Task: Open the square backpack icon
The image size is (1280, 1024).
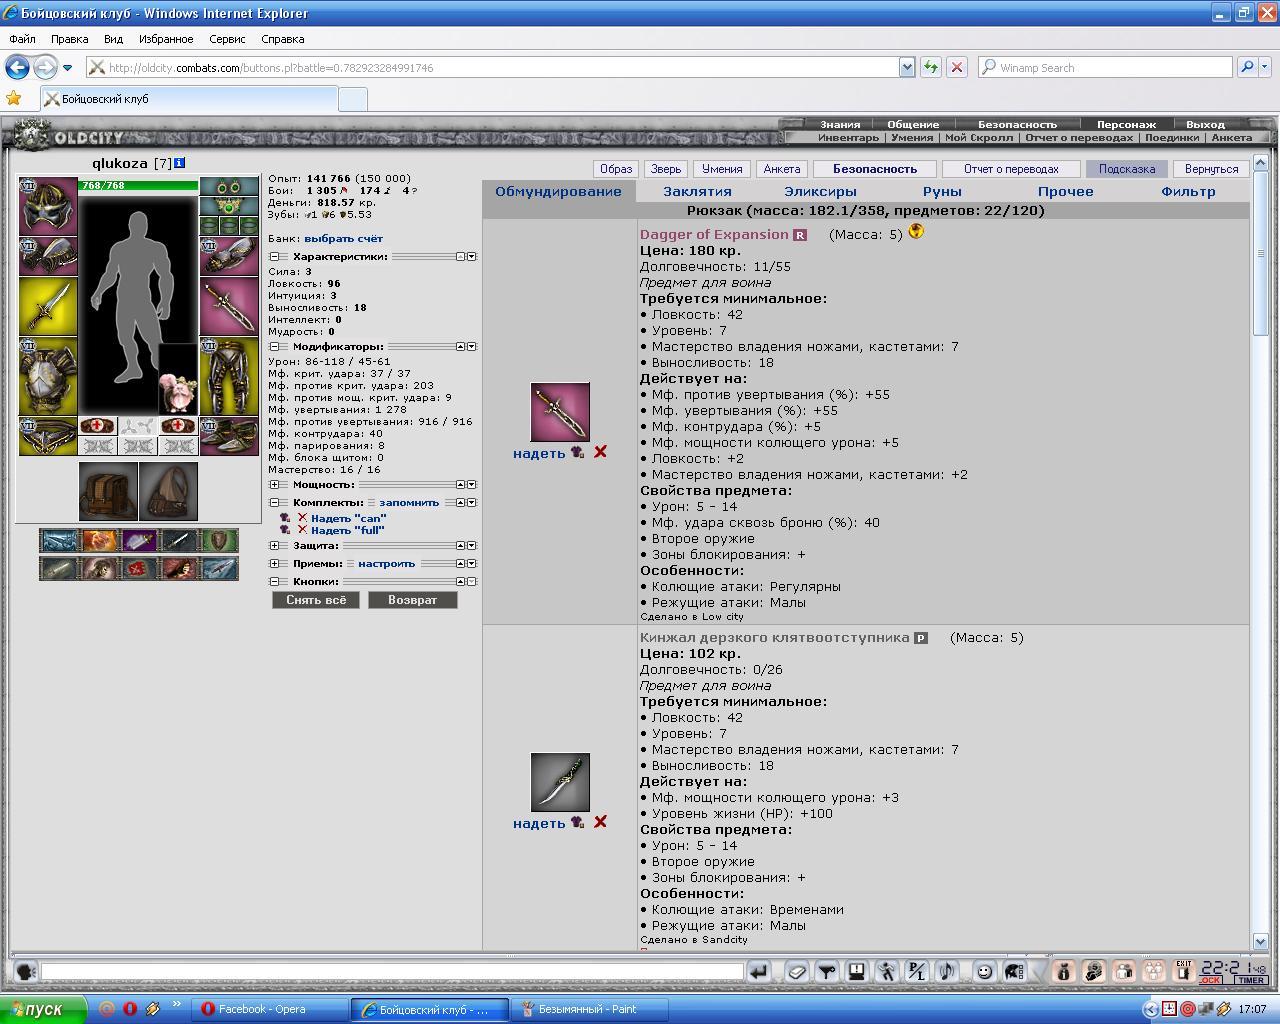Action: click(108, 491)
